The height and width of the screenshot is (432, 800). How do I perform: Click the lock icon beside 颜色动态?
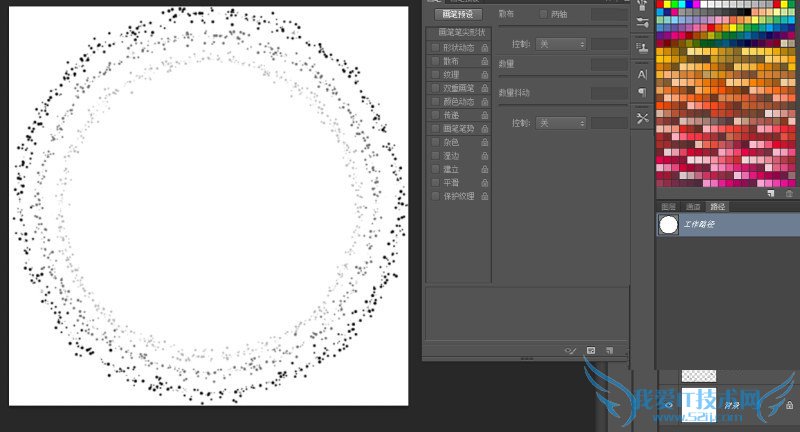click(484, 101)
